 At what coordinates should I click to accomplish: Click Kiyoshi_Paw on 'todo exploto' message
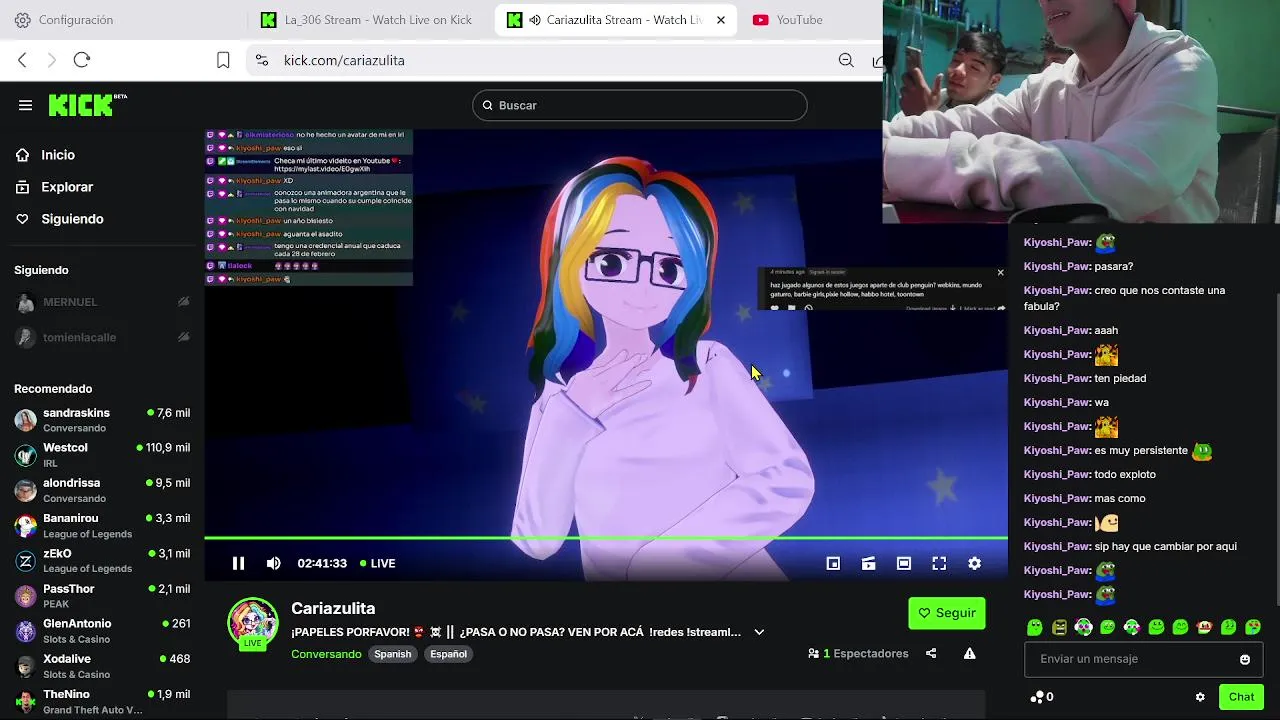tap(1057, 474)
